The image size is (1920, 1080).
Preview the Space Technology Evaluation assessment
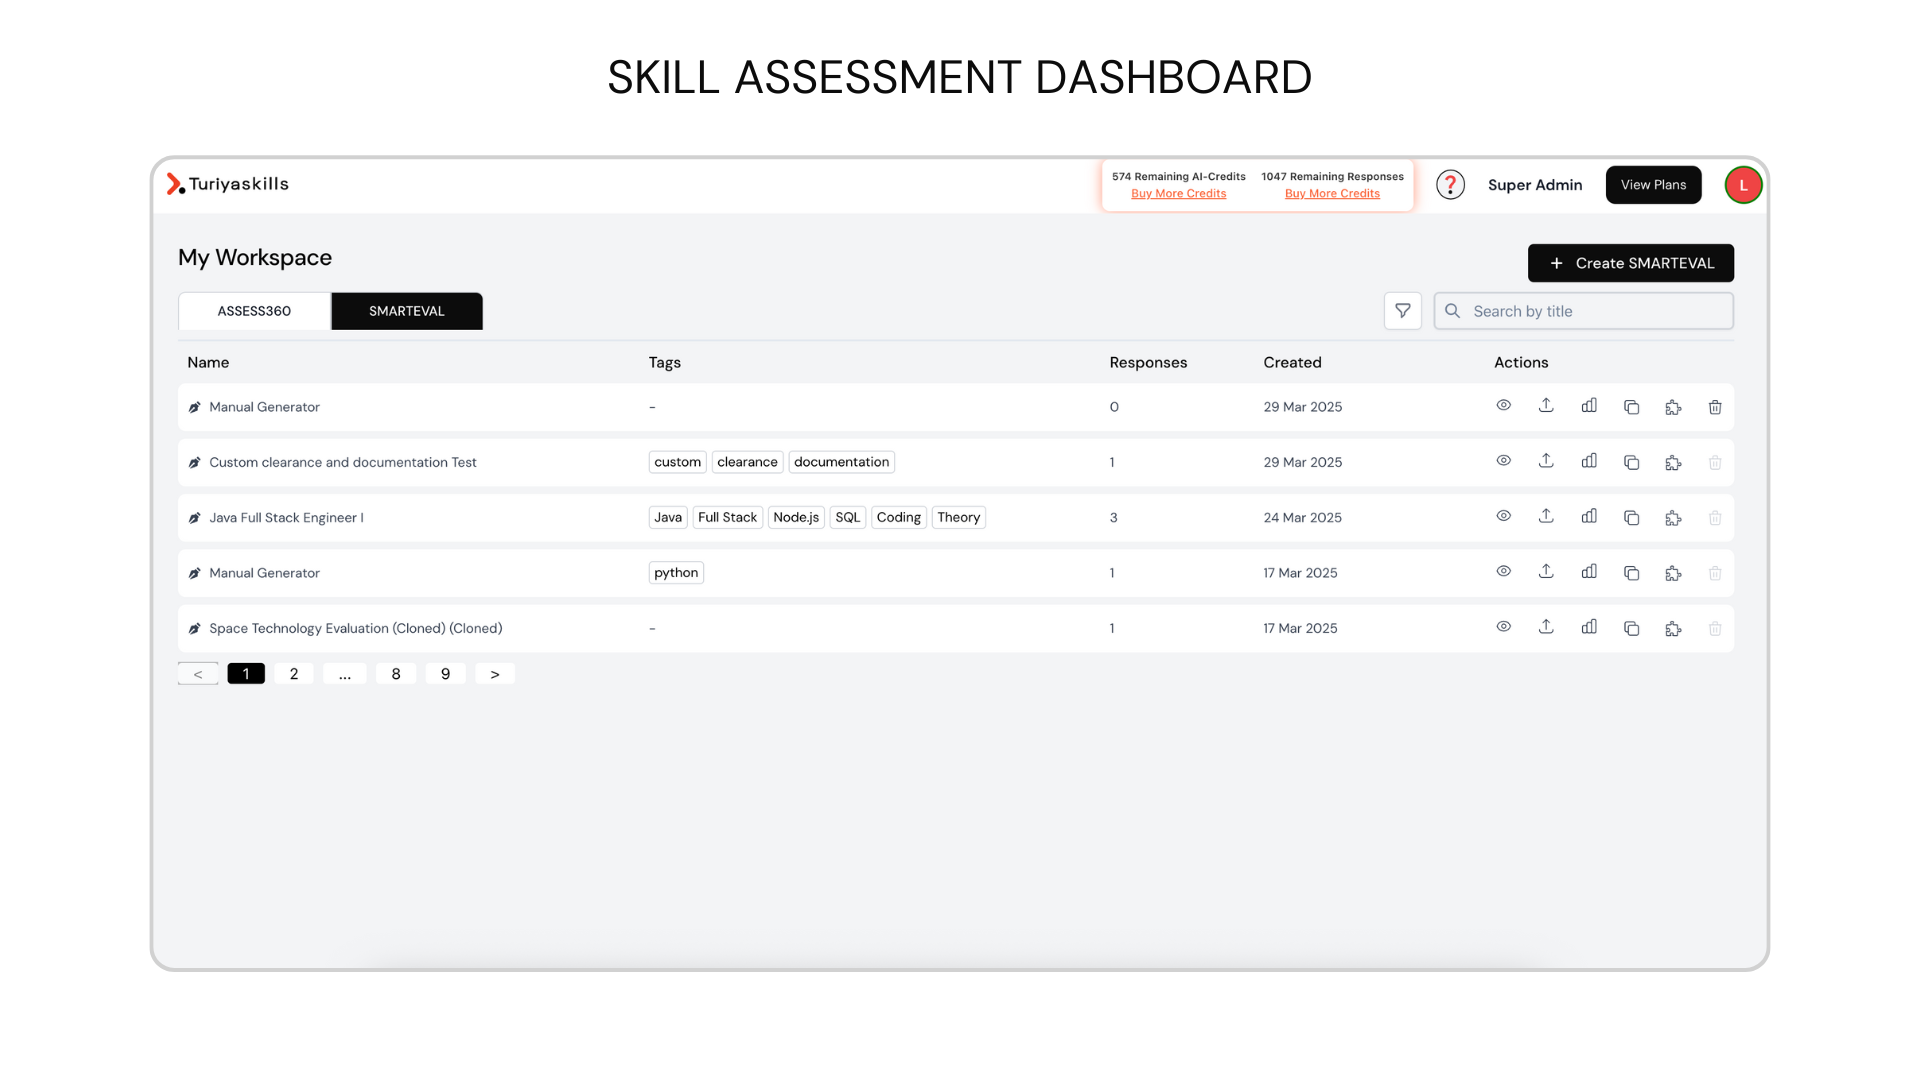(1503, 627)
